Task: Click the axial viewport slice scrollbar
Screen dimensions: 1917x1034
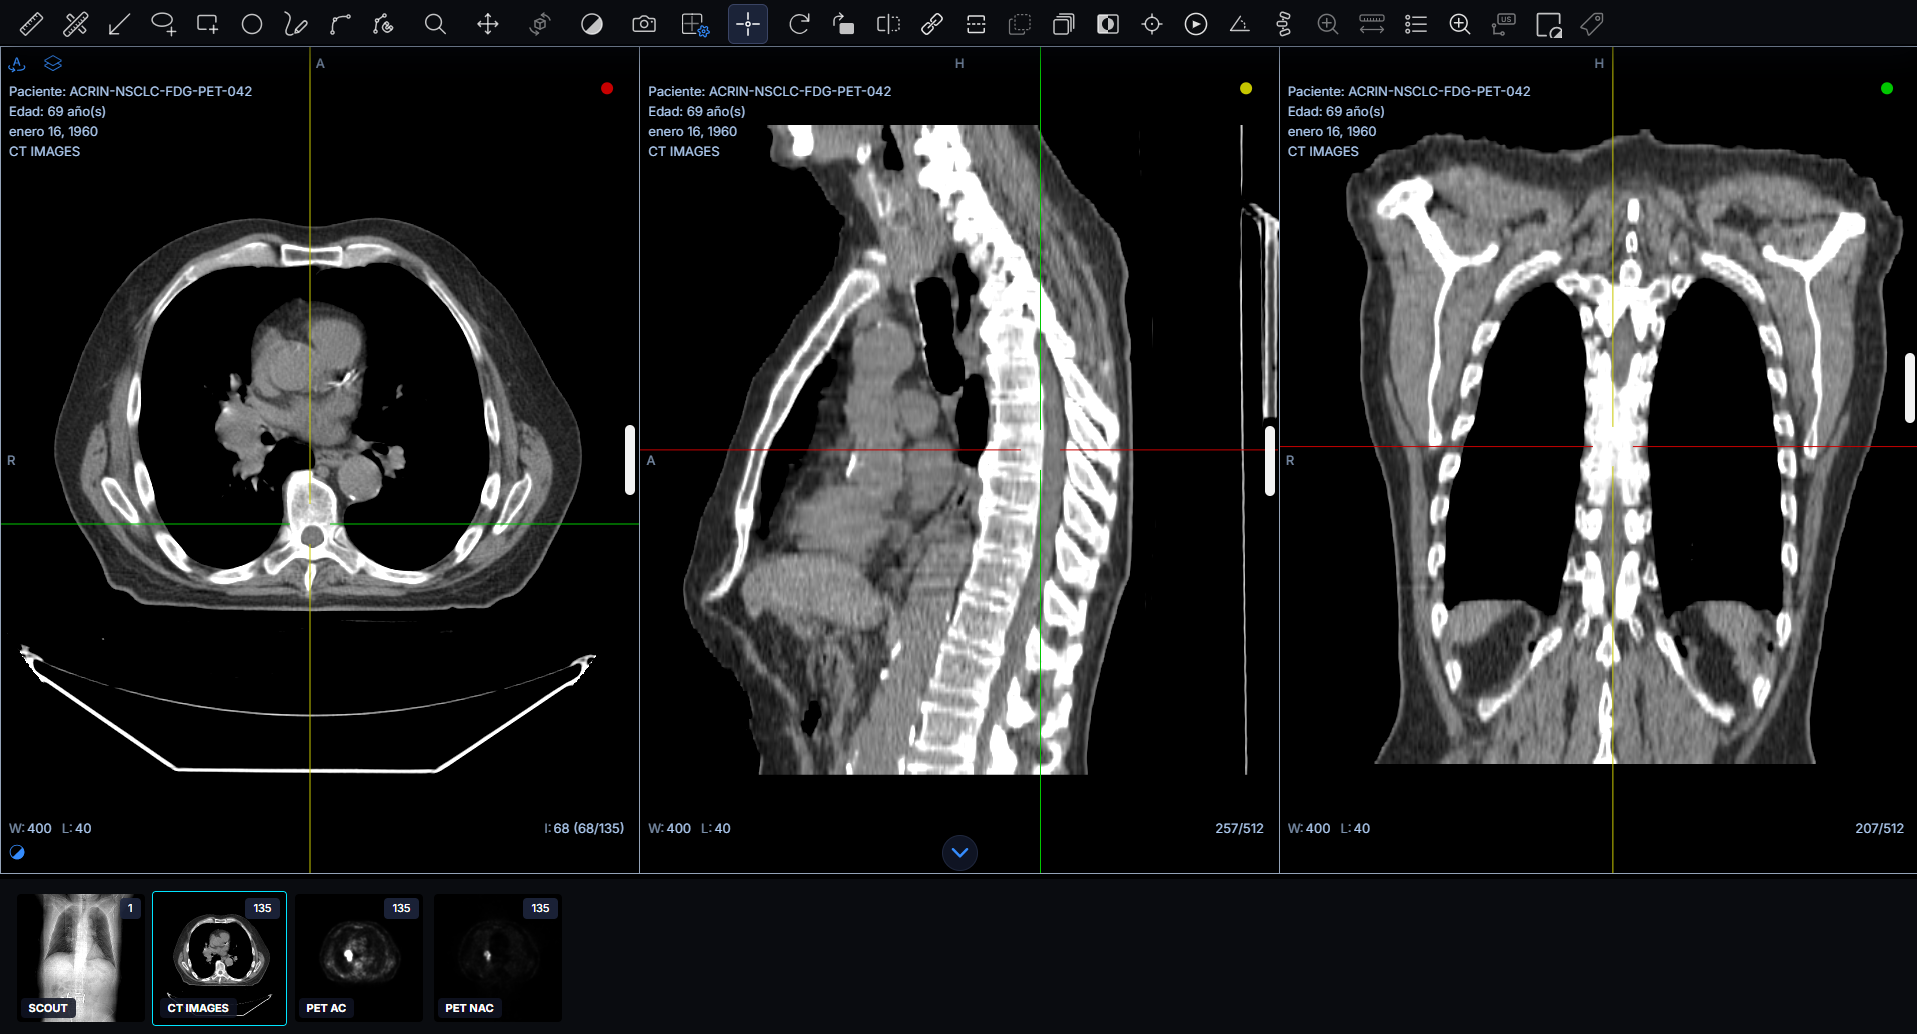Action: click(x=630, y=460)
